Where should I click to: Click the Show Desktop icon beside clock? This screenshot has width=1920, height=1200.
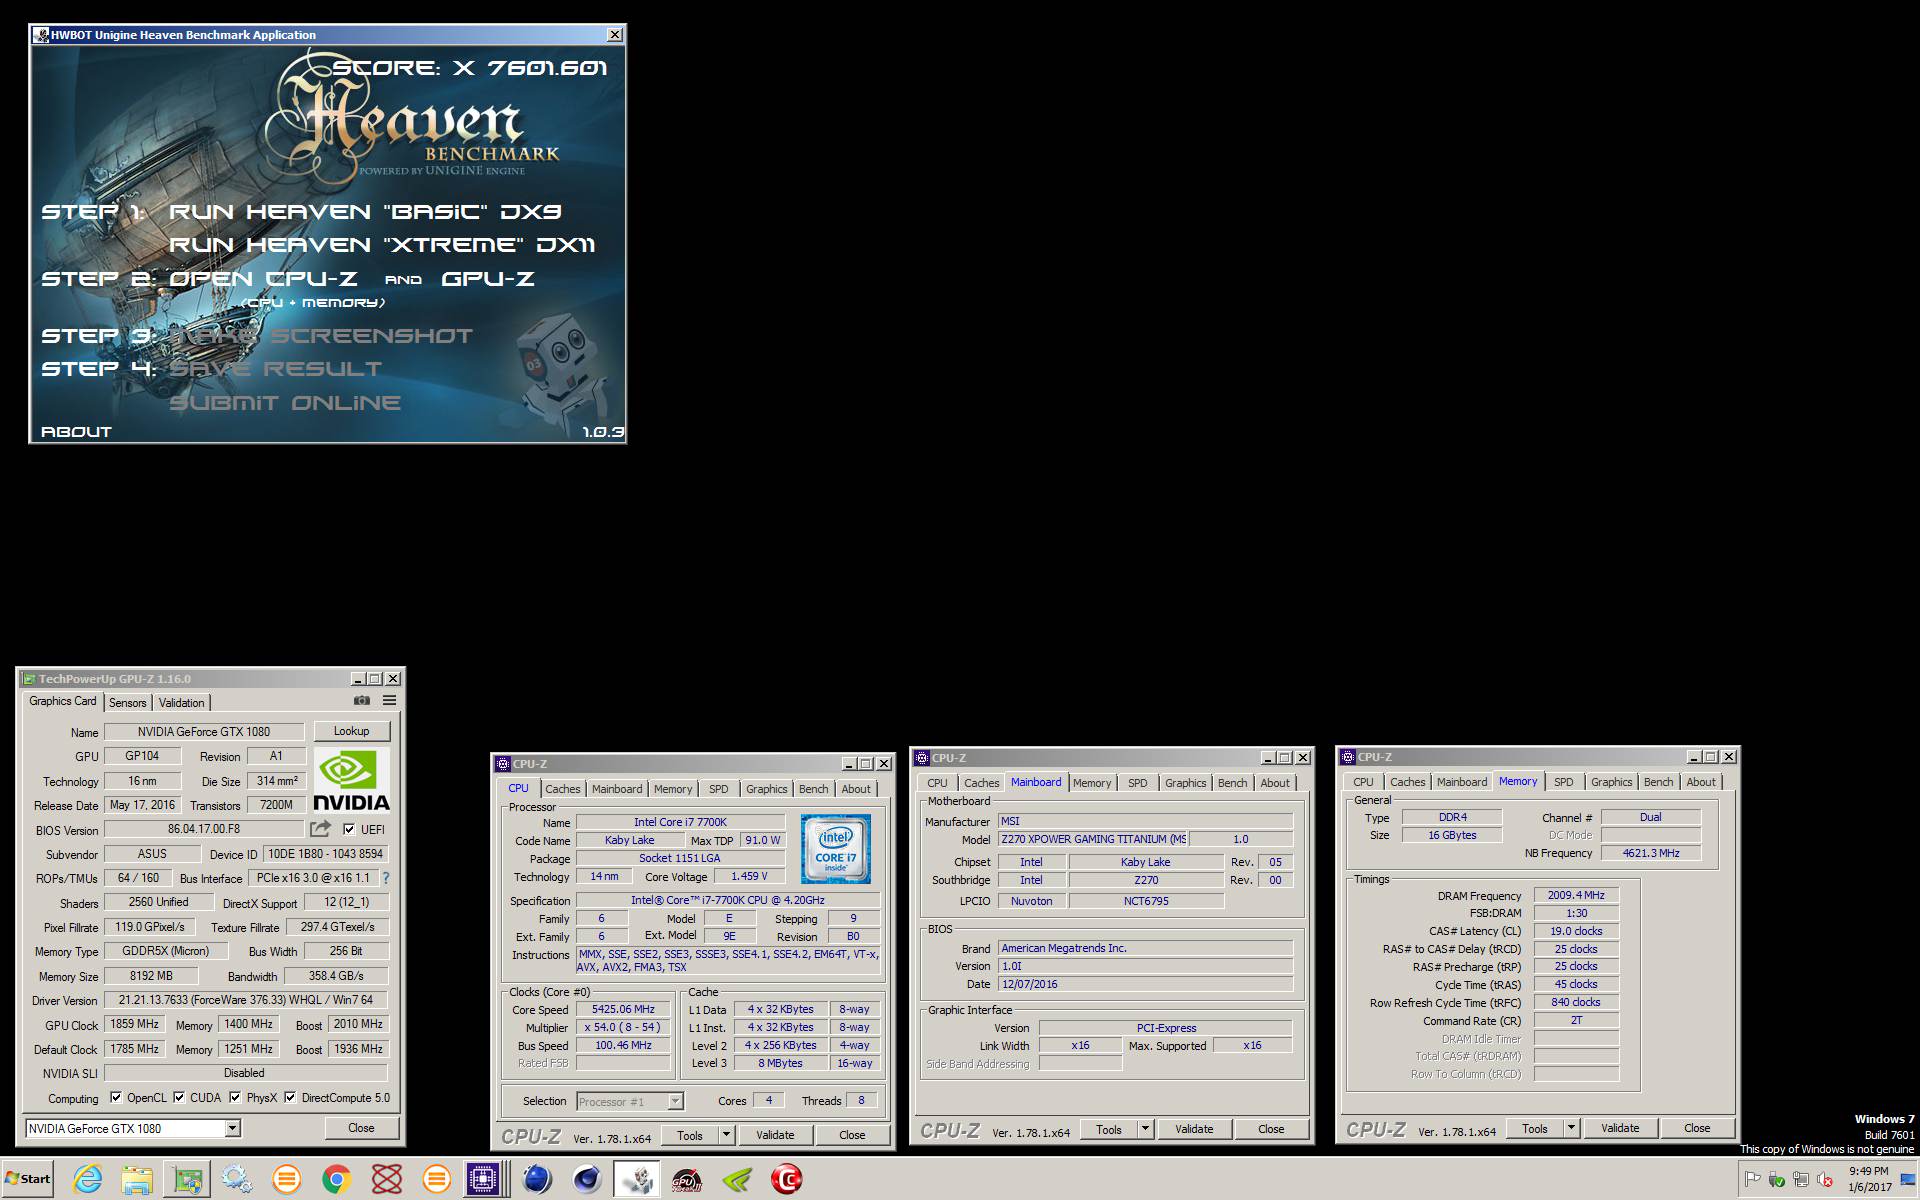point(1908,1179)
